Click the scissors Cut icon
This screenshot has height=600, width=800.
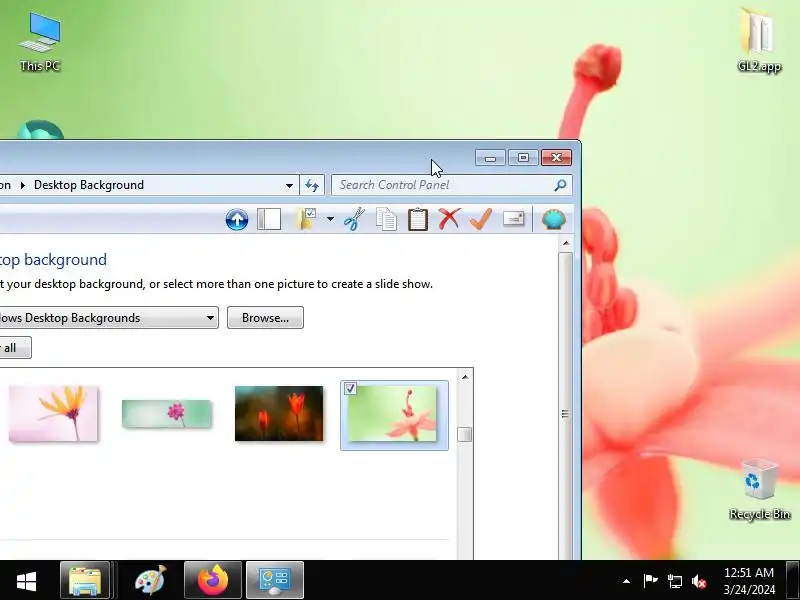354,219
